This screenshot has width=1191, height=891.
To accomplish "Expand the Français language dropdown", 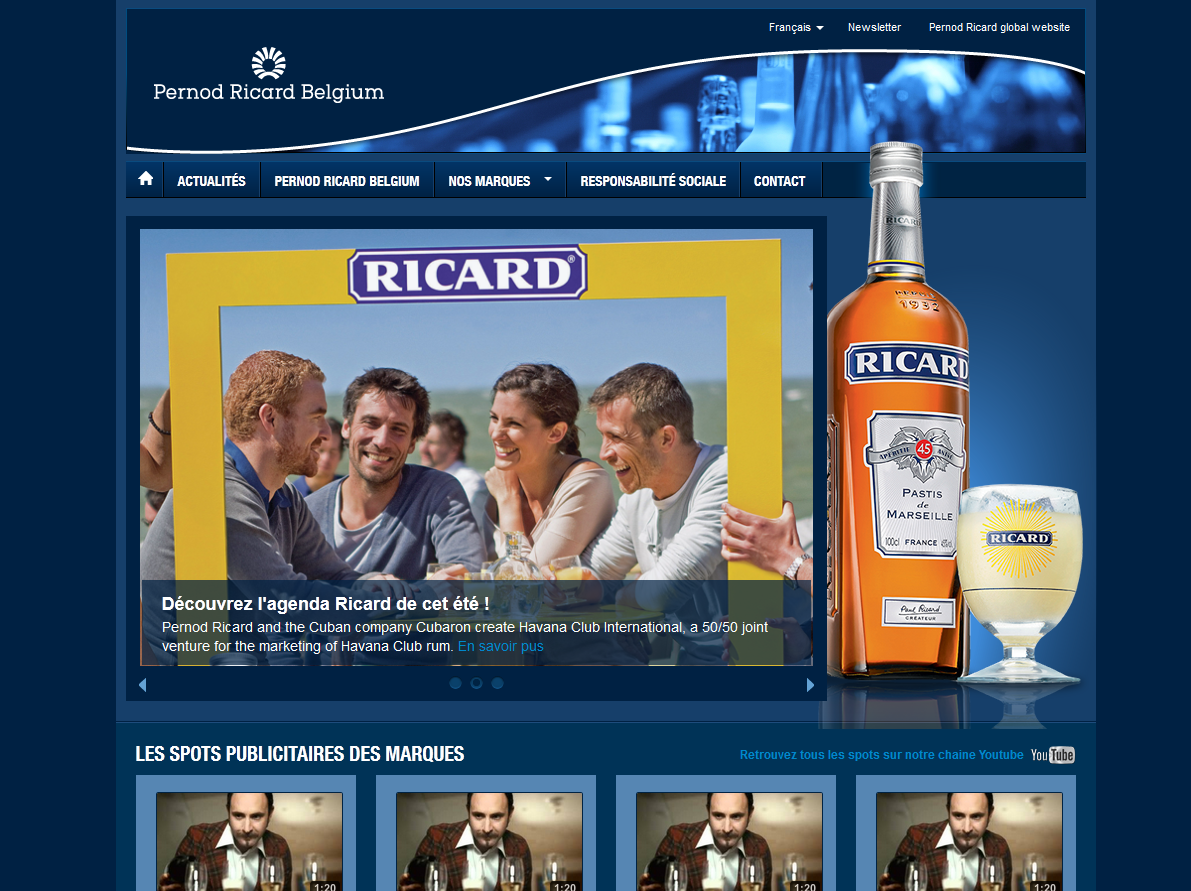I will 795,27.
